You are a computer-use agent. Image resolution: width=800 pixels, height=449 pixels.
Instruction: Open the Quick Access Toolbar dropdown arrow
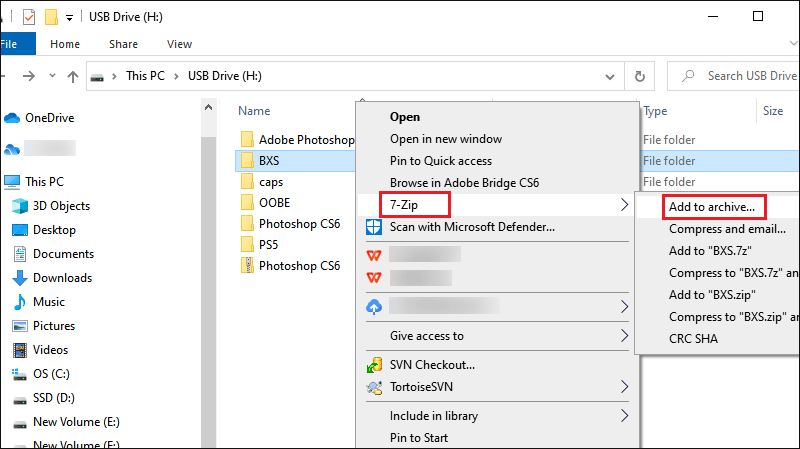point(69,18)
